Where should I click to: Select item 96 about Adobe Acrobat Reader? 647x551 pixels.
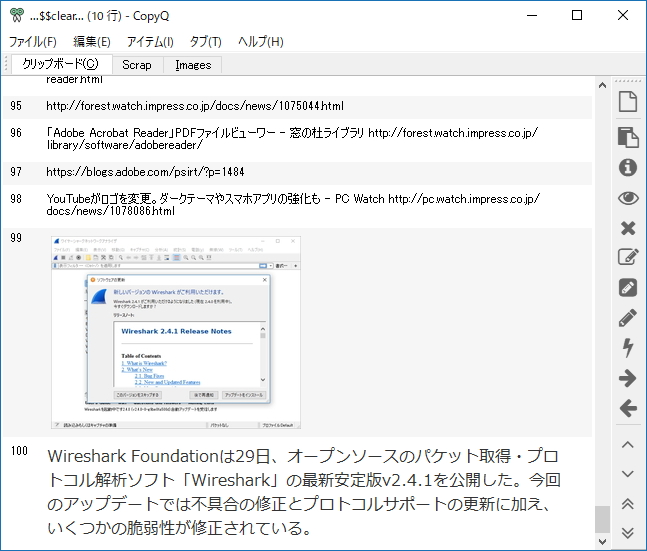[x=296, y=139]
